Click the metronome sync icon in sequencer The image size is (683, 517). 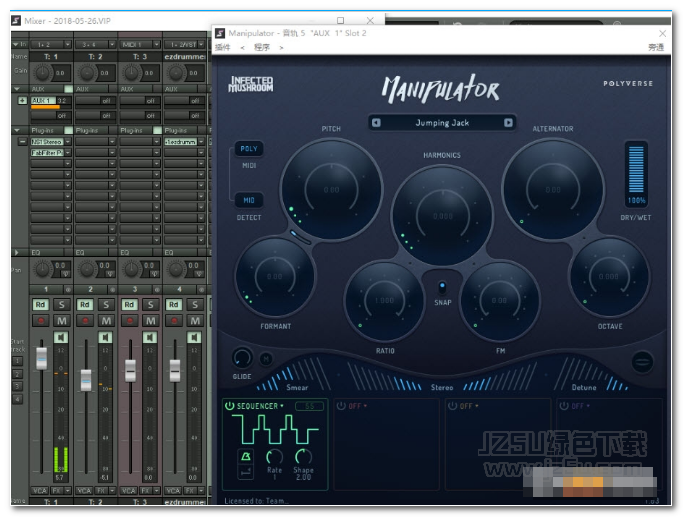(x=246, y=456)
